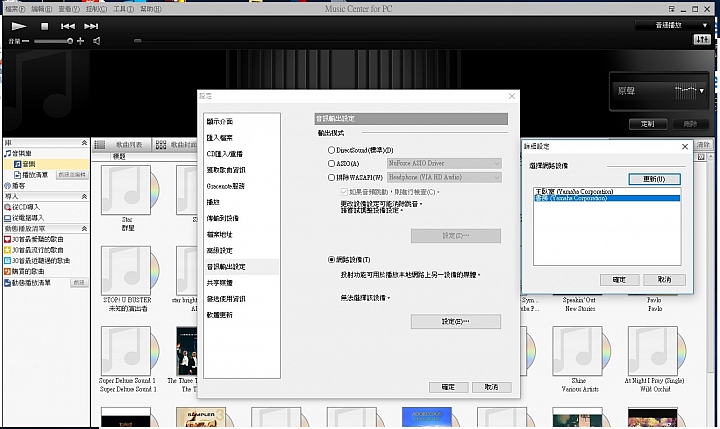Collapse the 導入 import section
Viewport: 720px width, 429px height.
pos(84,196)
